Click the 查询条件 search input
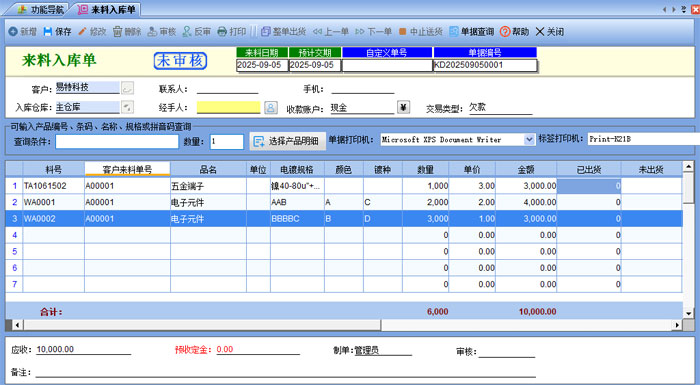Screen dimensions: 700x385 tap(117, 141)
